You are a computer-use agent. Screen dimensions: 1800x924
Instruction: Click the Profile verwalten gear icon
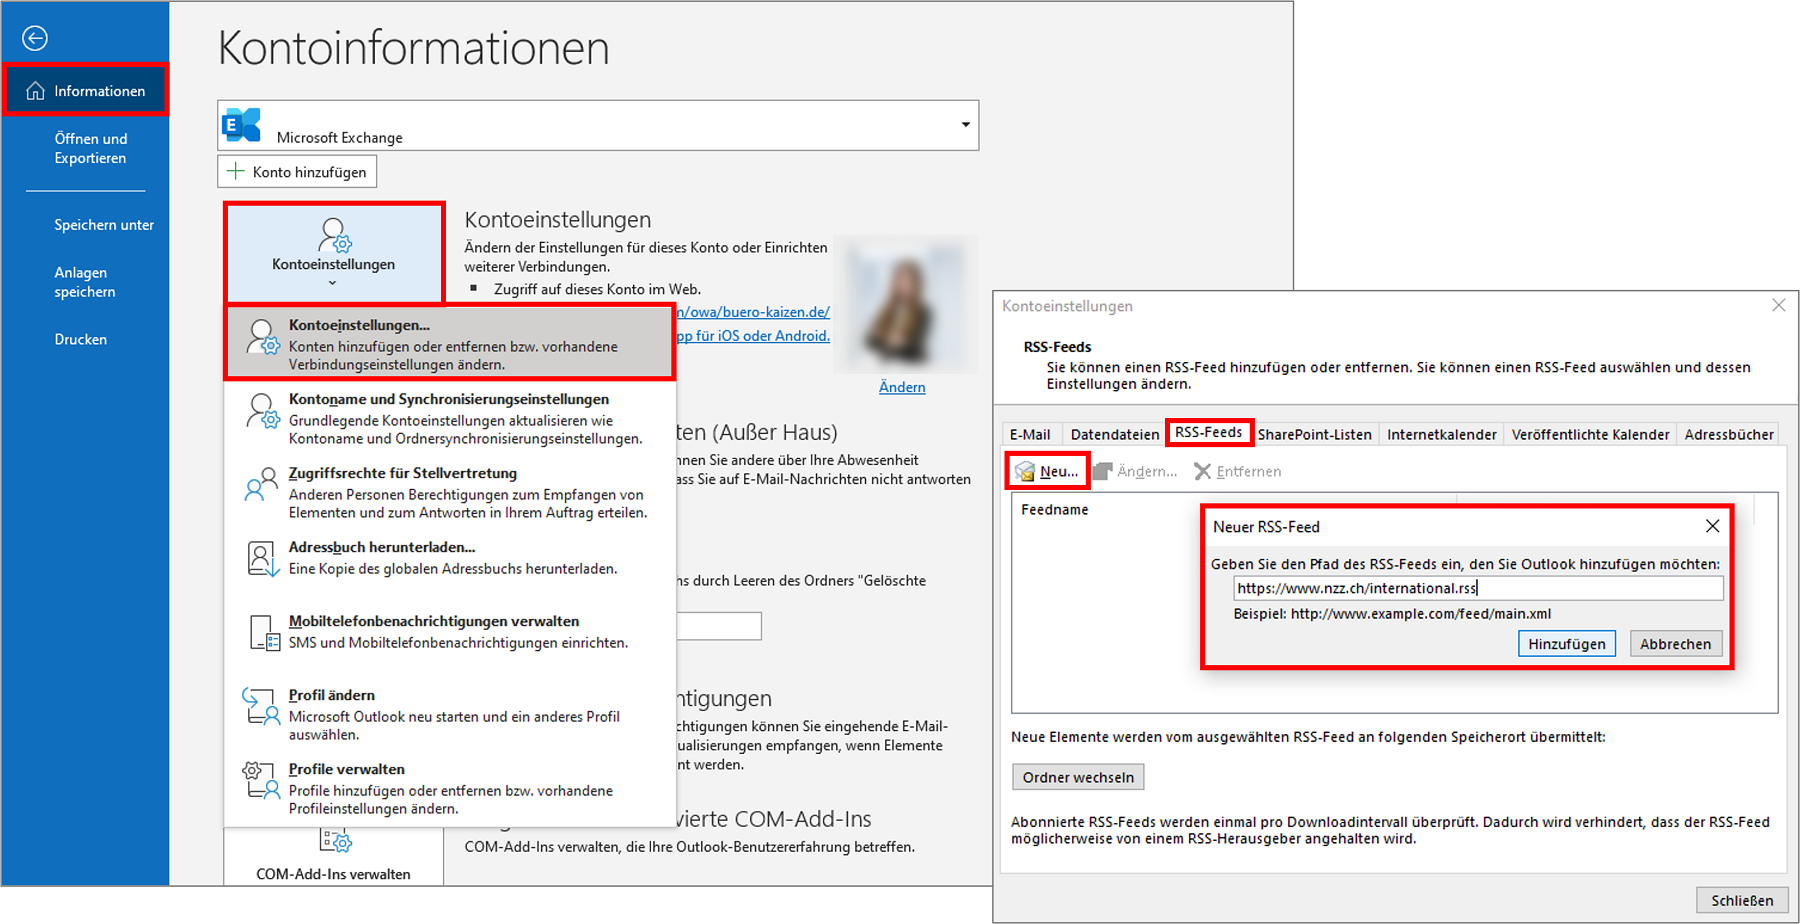point(261,780)
